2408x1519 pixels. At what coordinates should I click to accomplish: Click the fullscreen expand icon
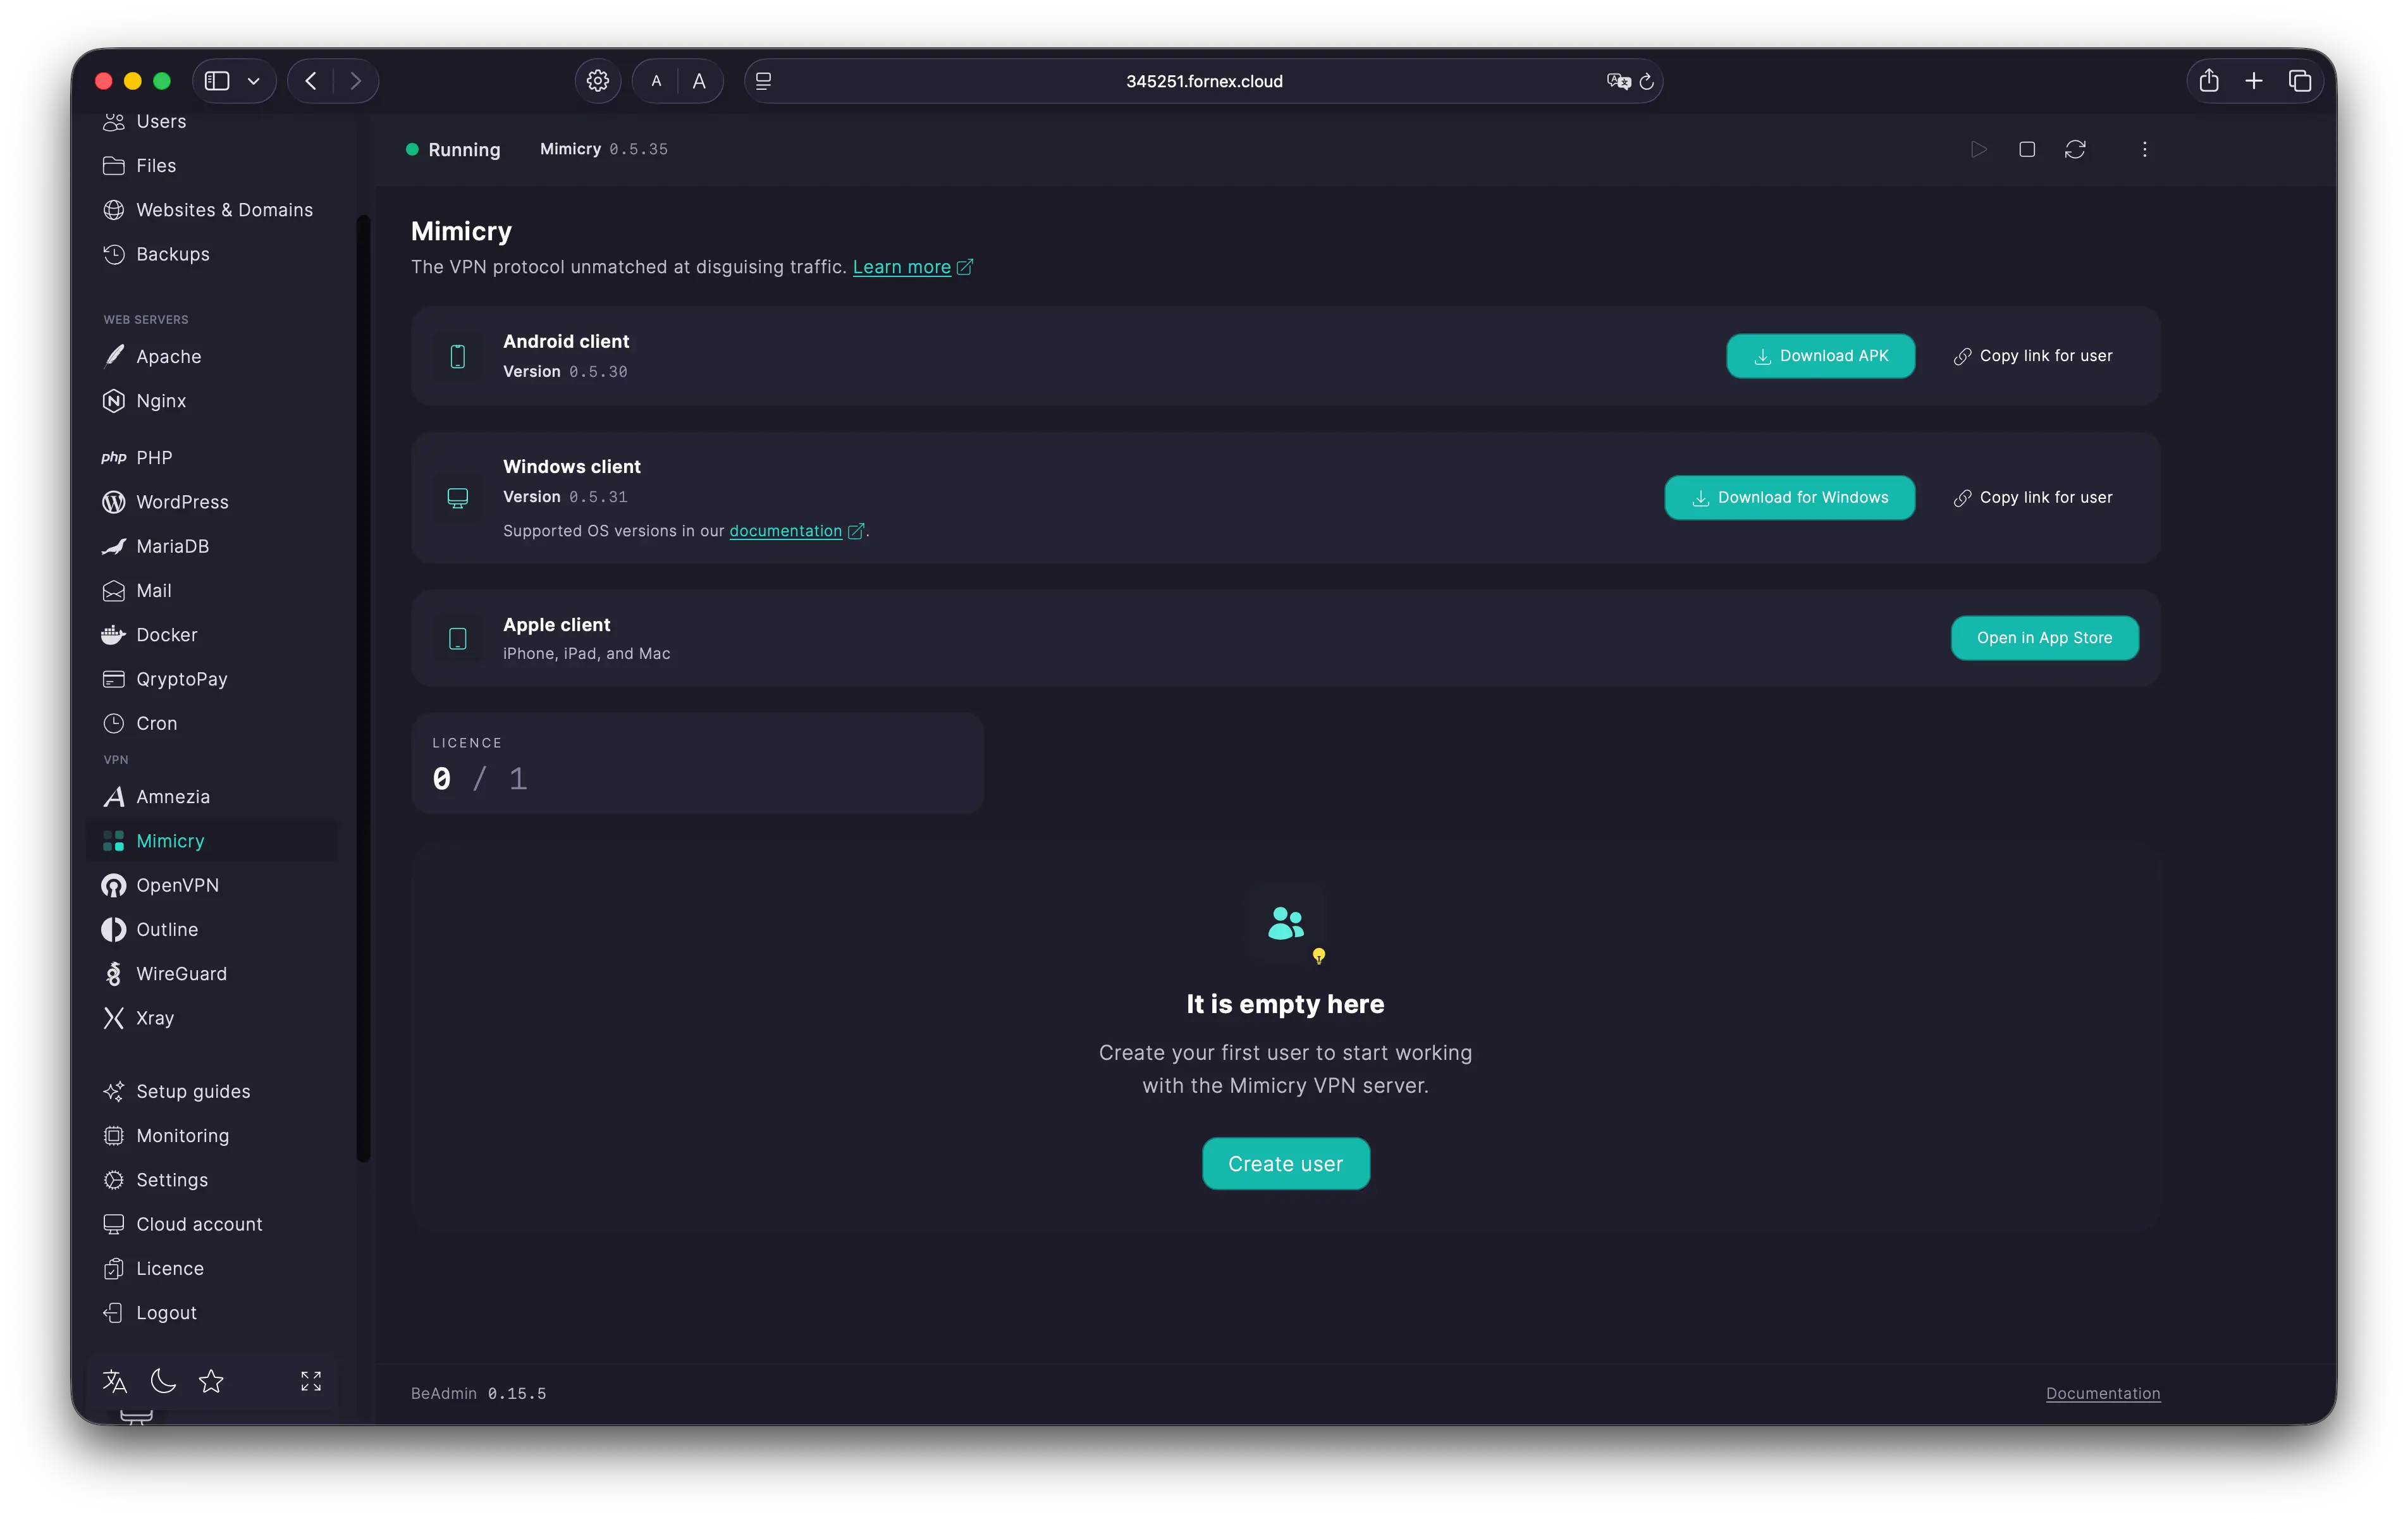click(311, 1382)
